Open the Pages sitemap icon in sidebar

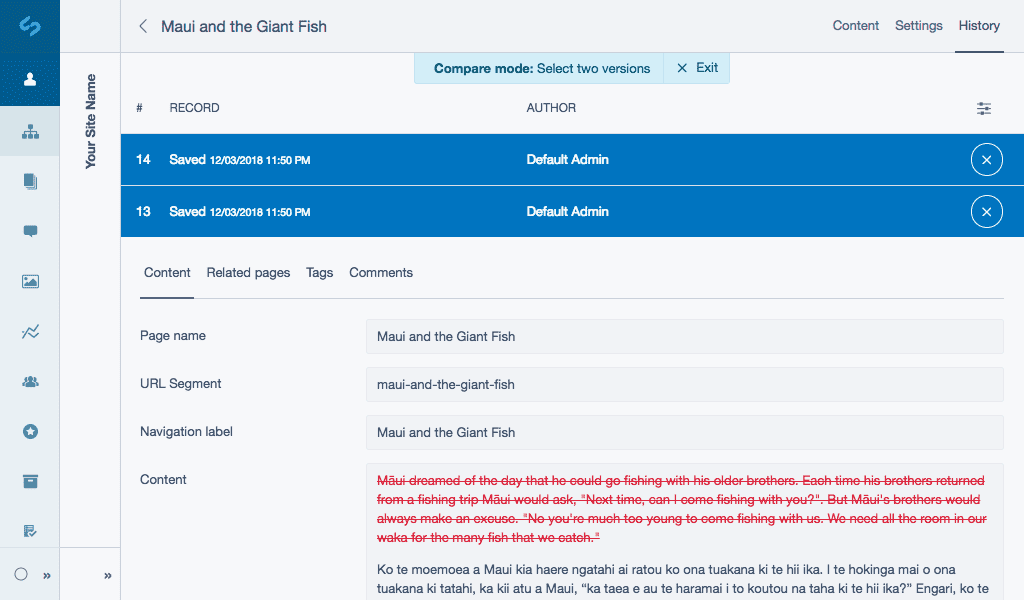30,131
